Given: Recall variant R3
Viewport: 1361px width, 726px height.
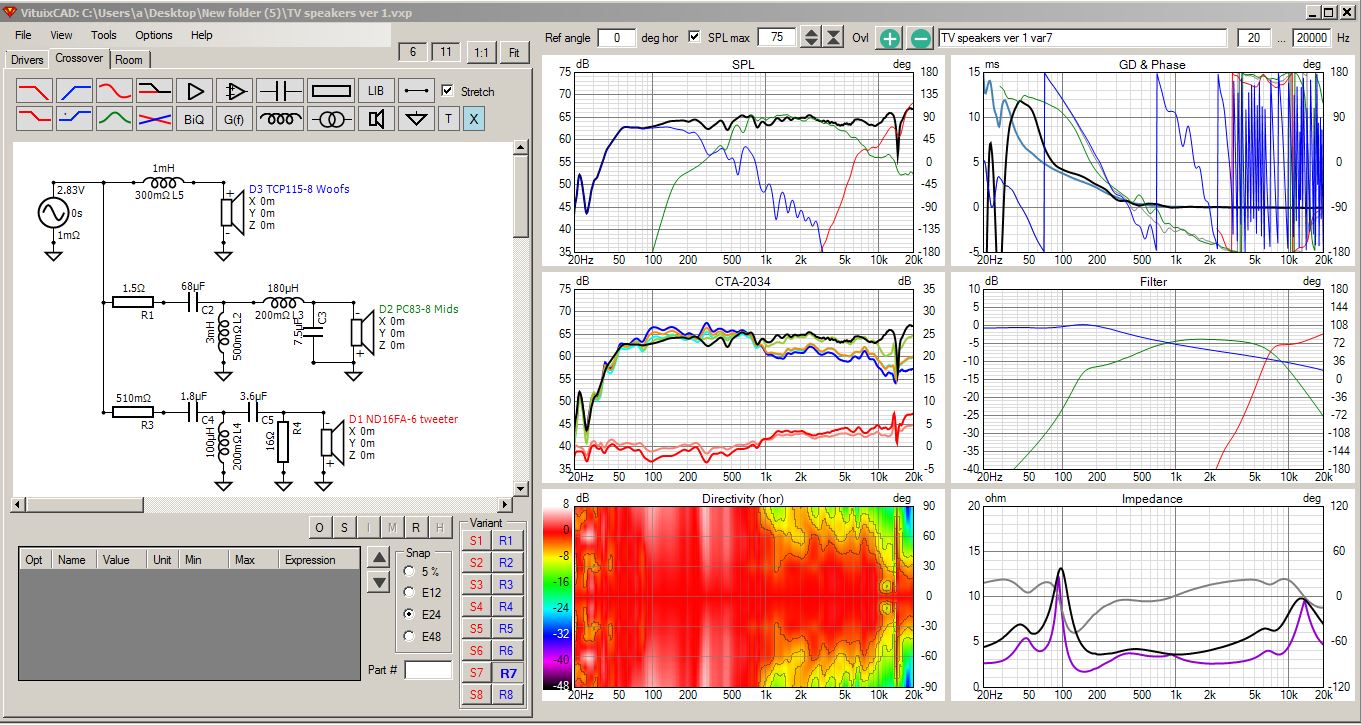Looking at the screenshot, I should [x=506, y=585].
